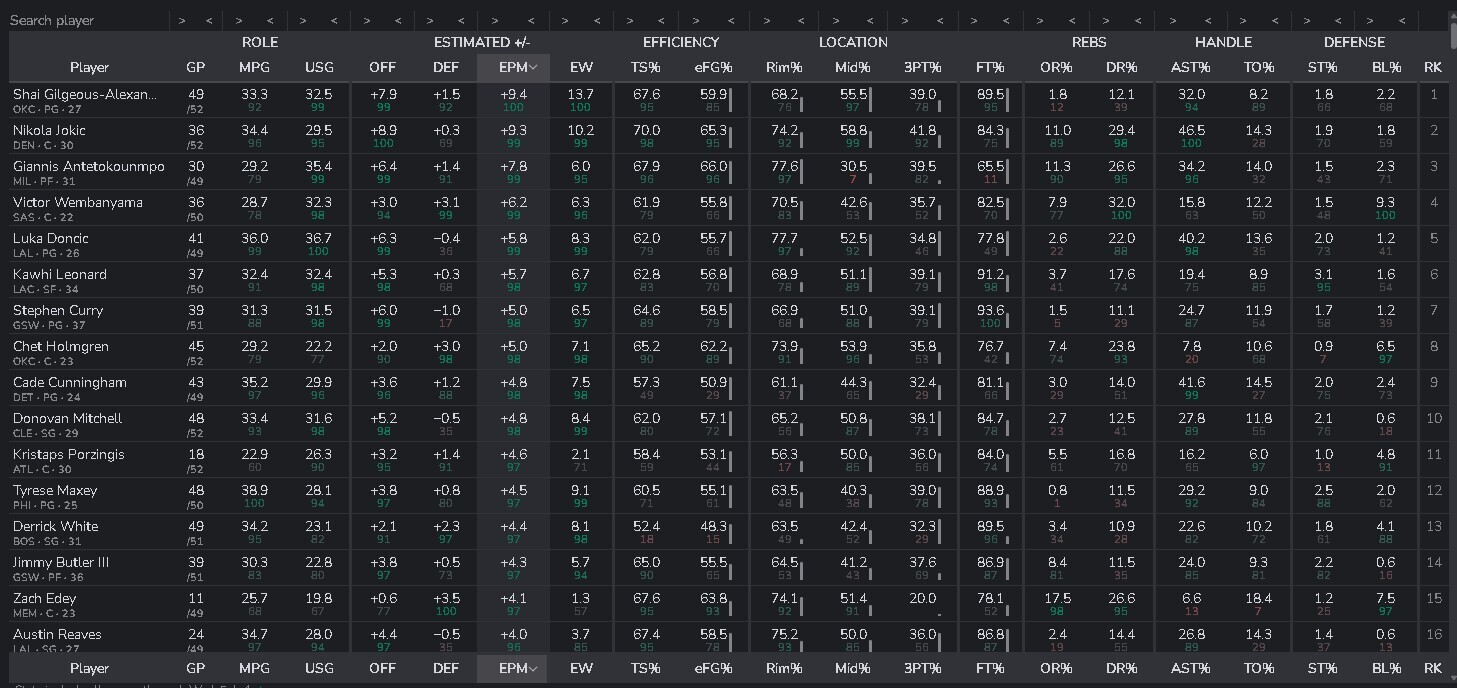Click the greater-than filter above GP column
1457x688 pixels.
[181, 20]
